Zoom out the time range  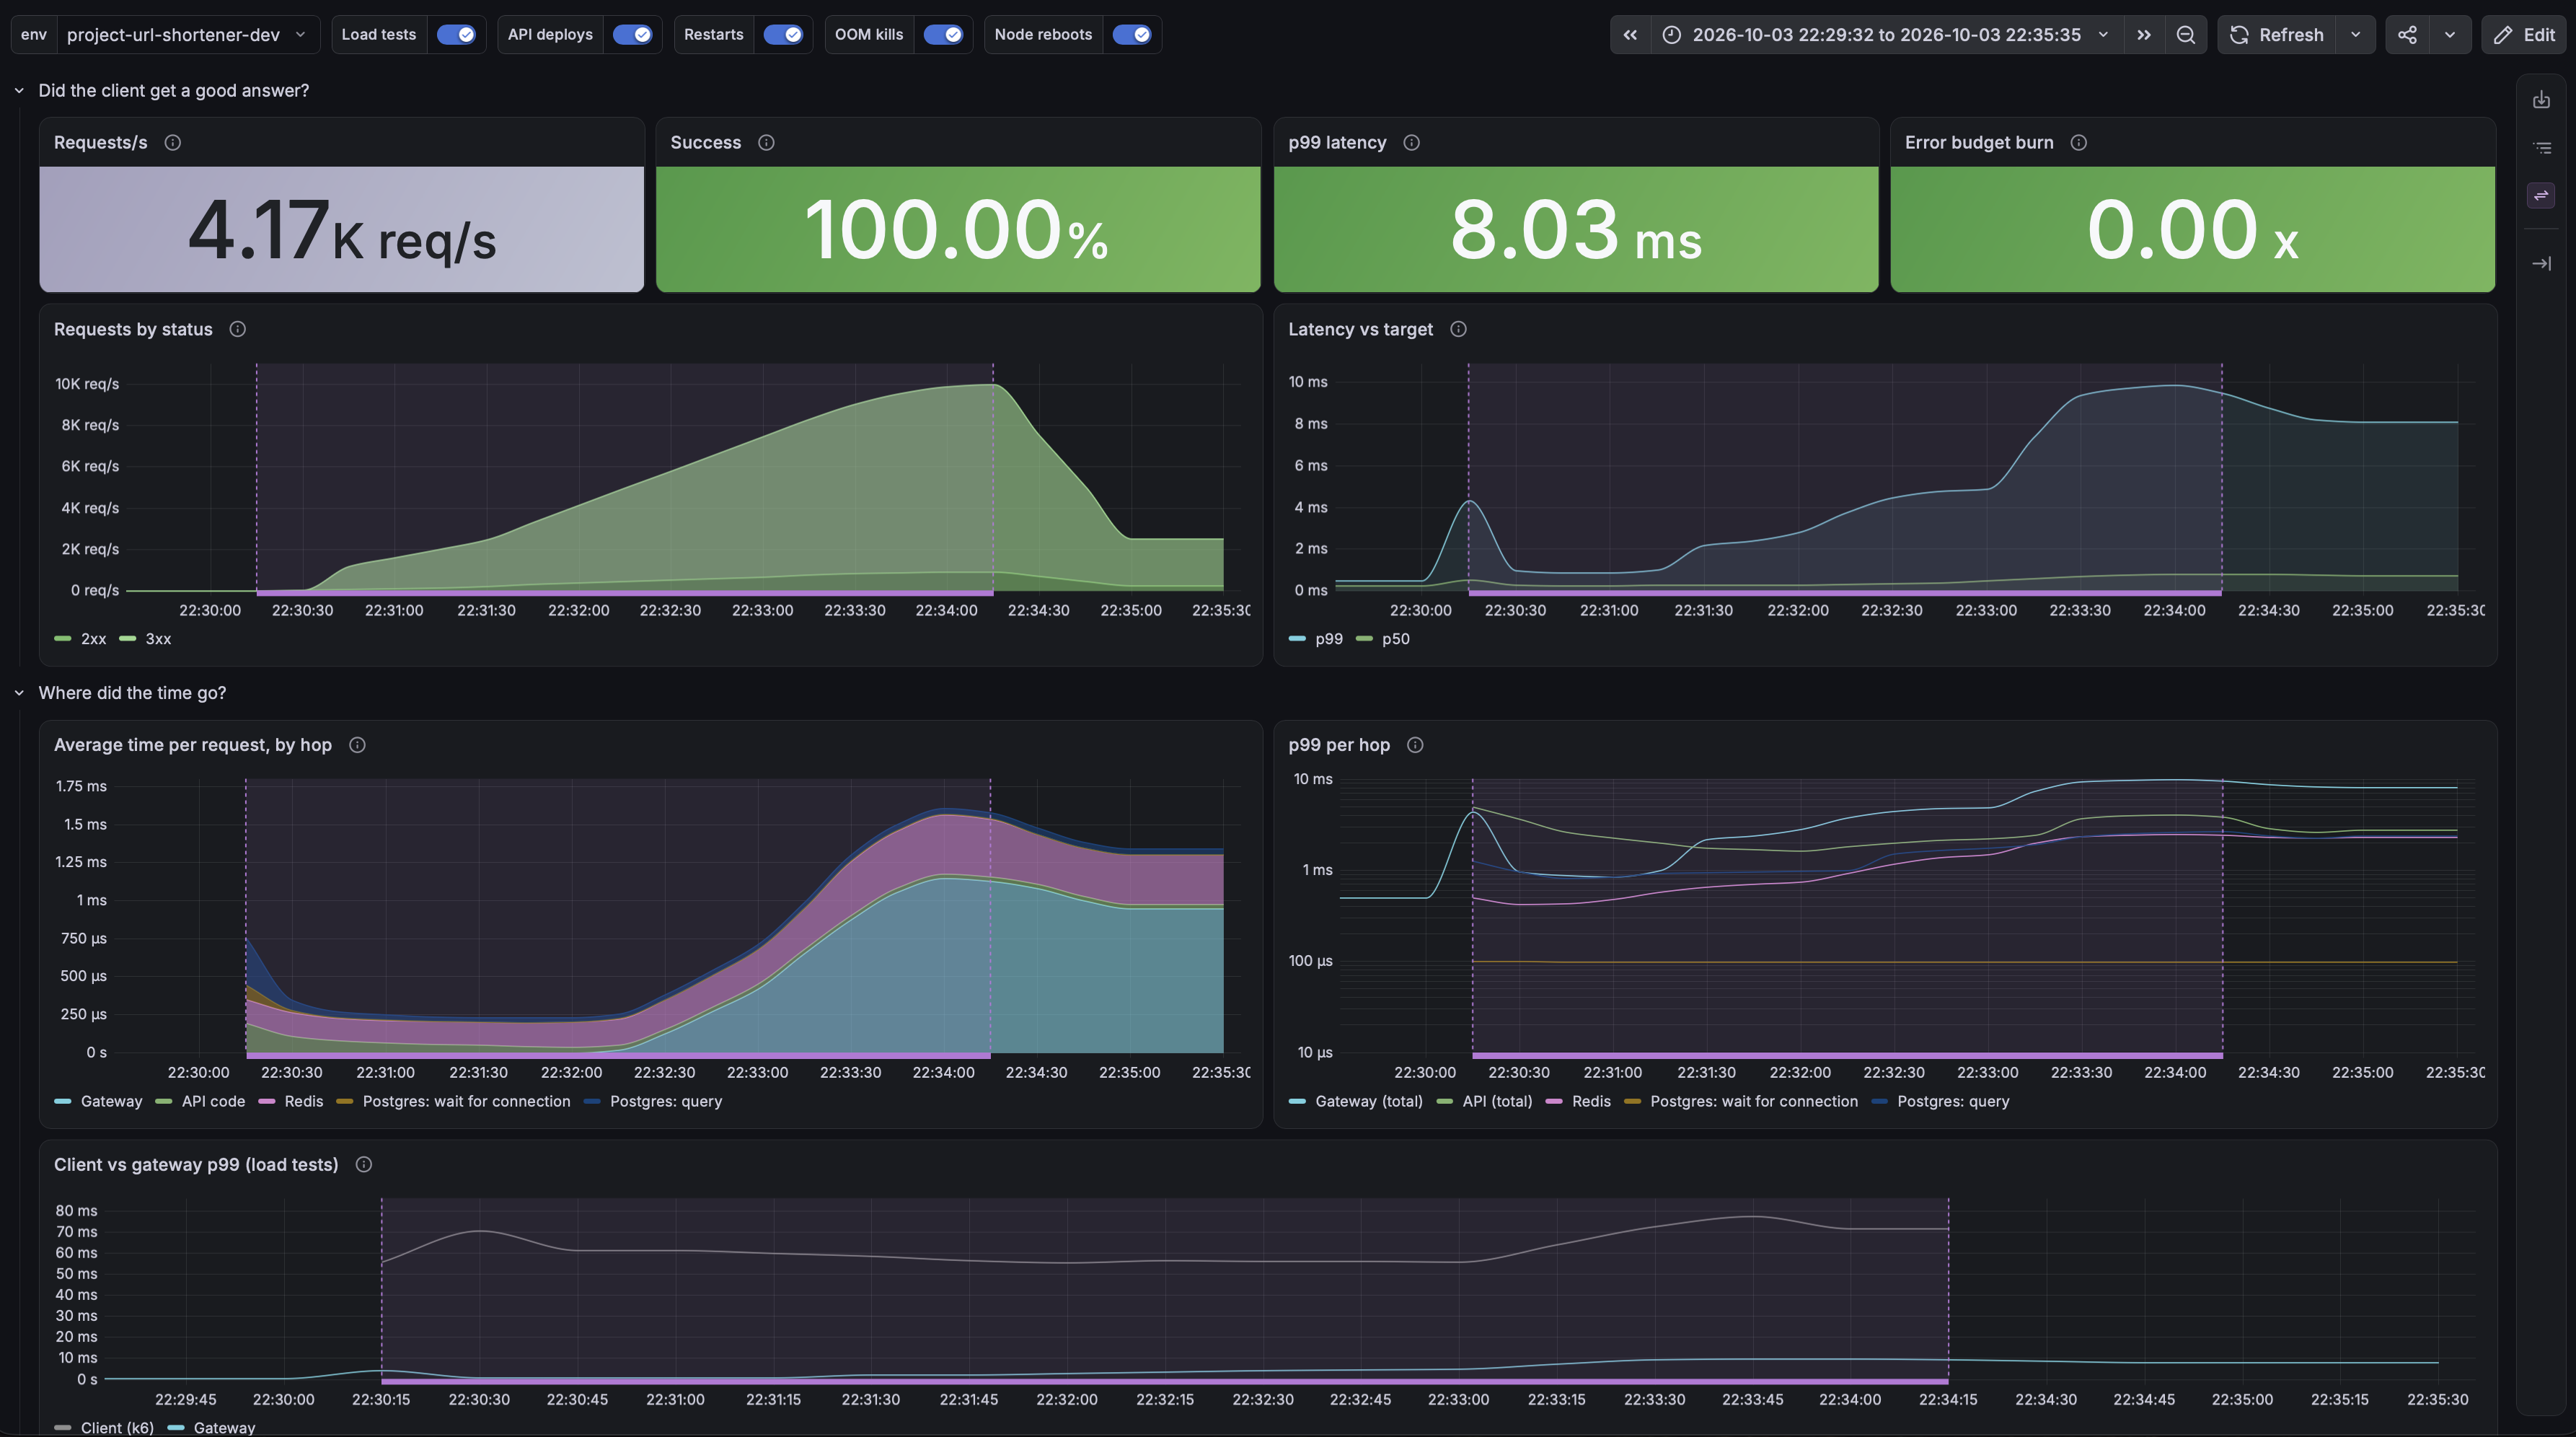2186,34
